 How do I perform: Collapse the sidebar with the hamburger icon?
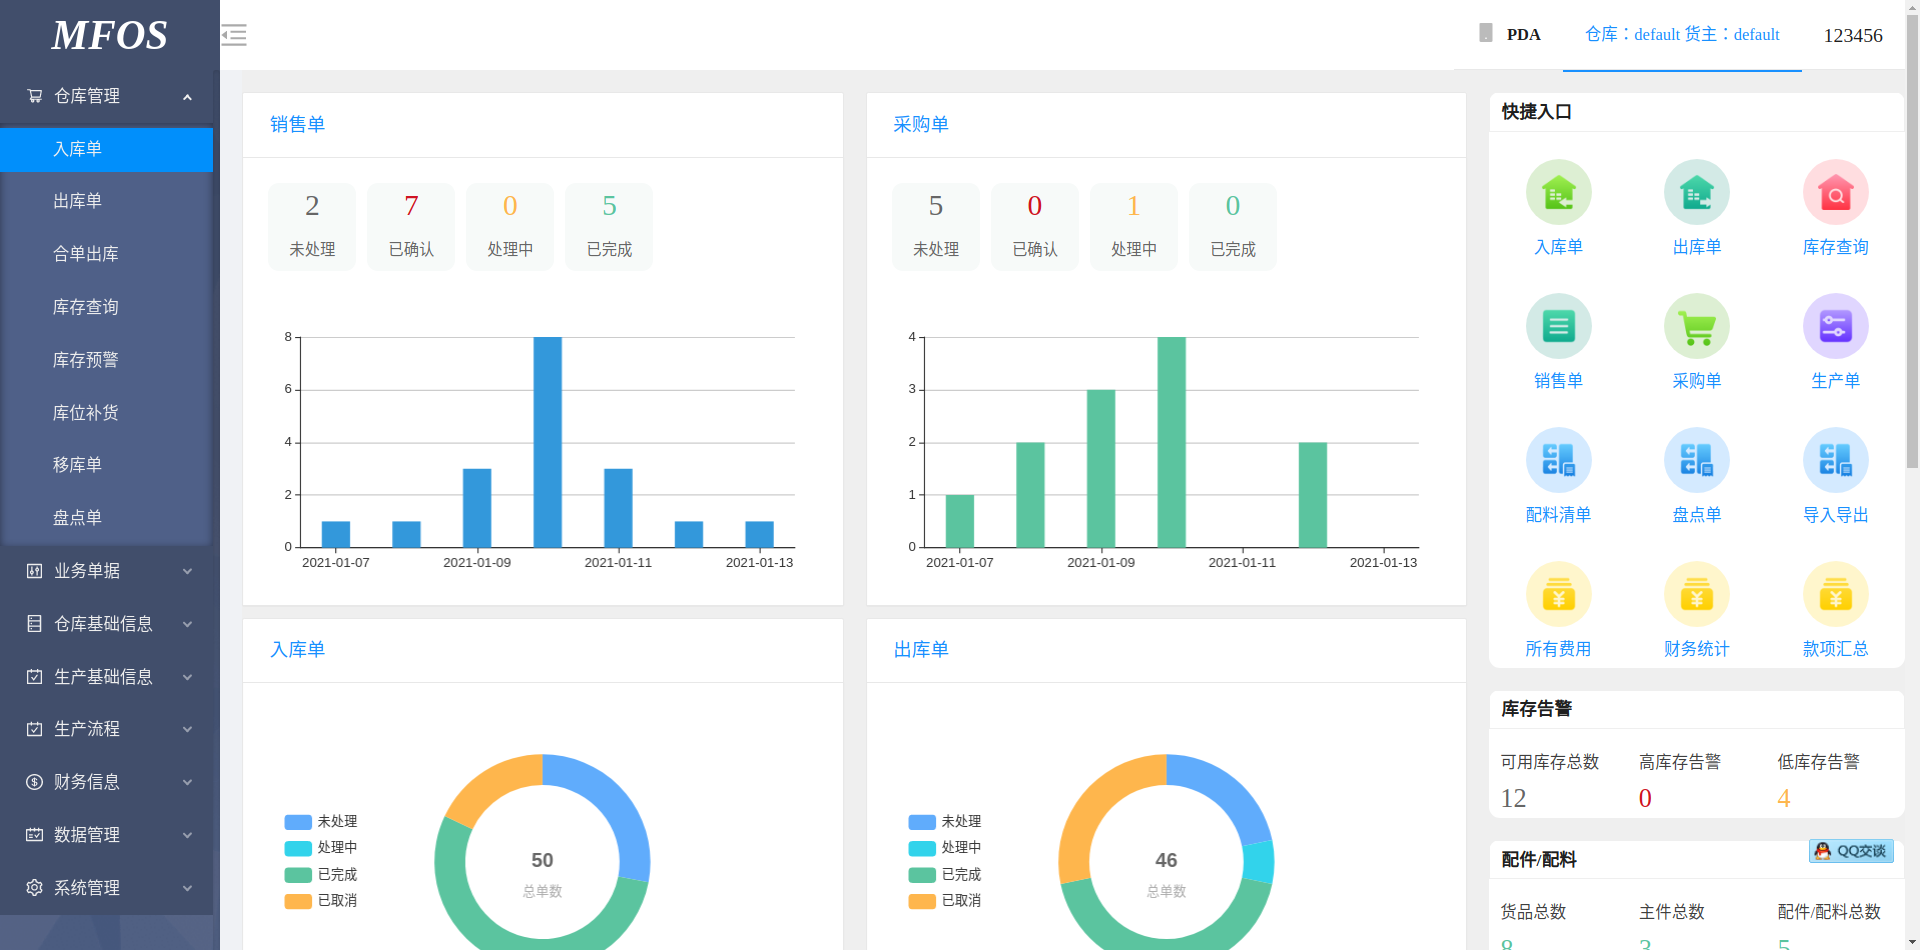(x=234, y=35)
